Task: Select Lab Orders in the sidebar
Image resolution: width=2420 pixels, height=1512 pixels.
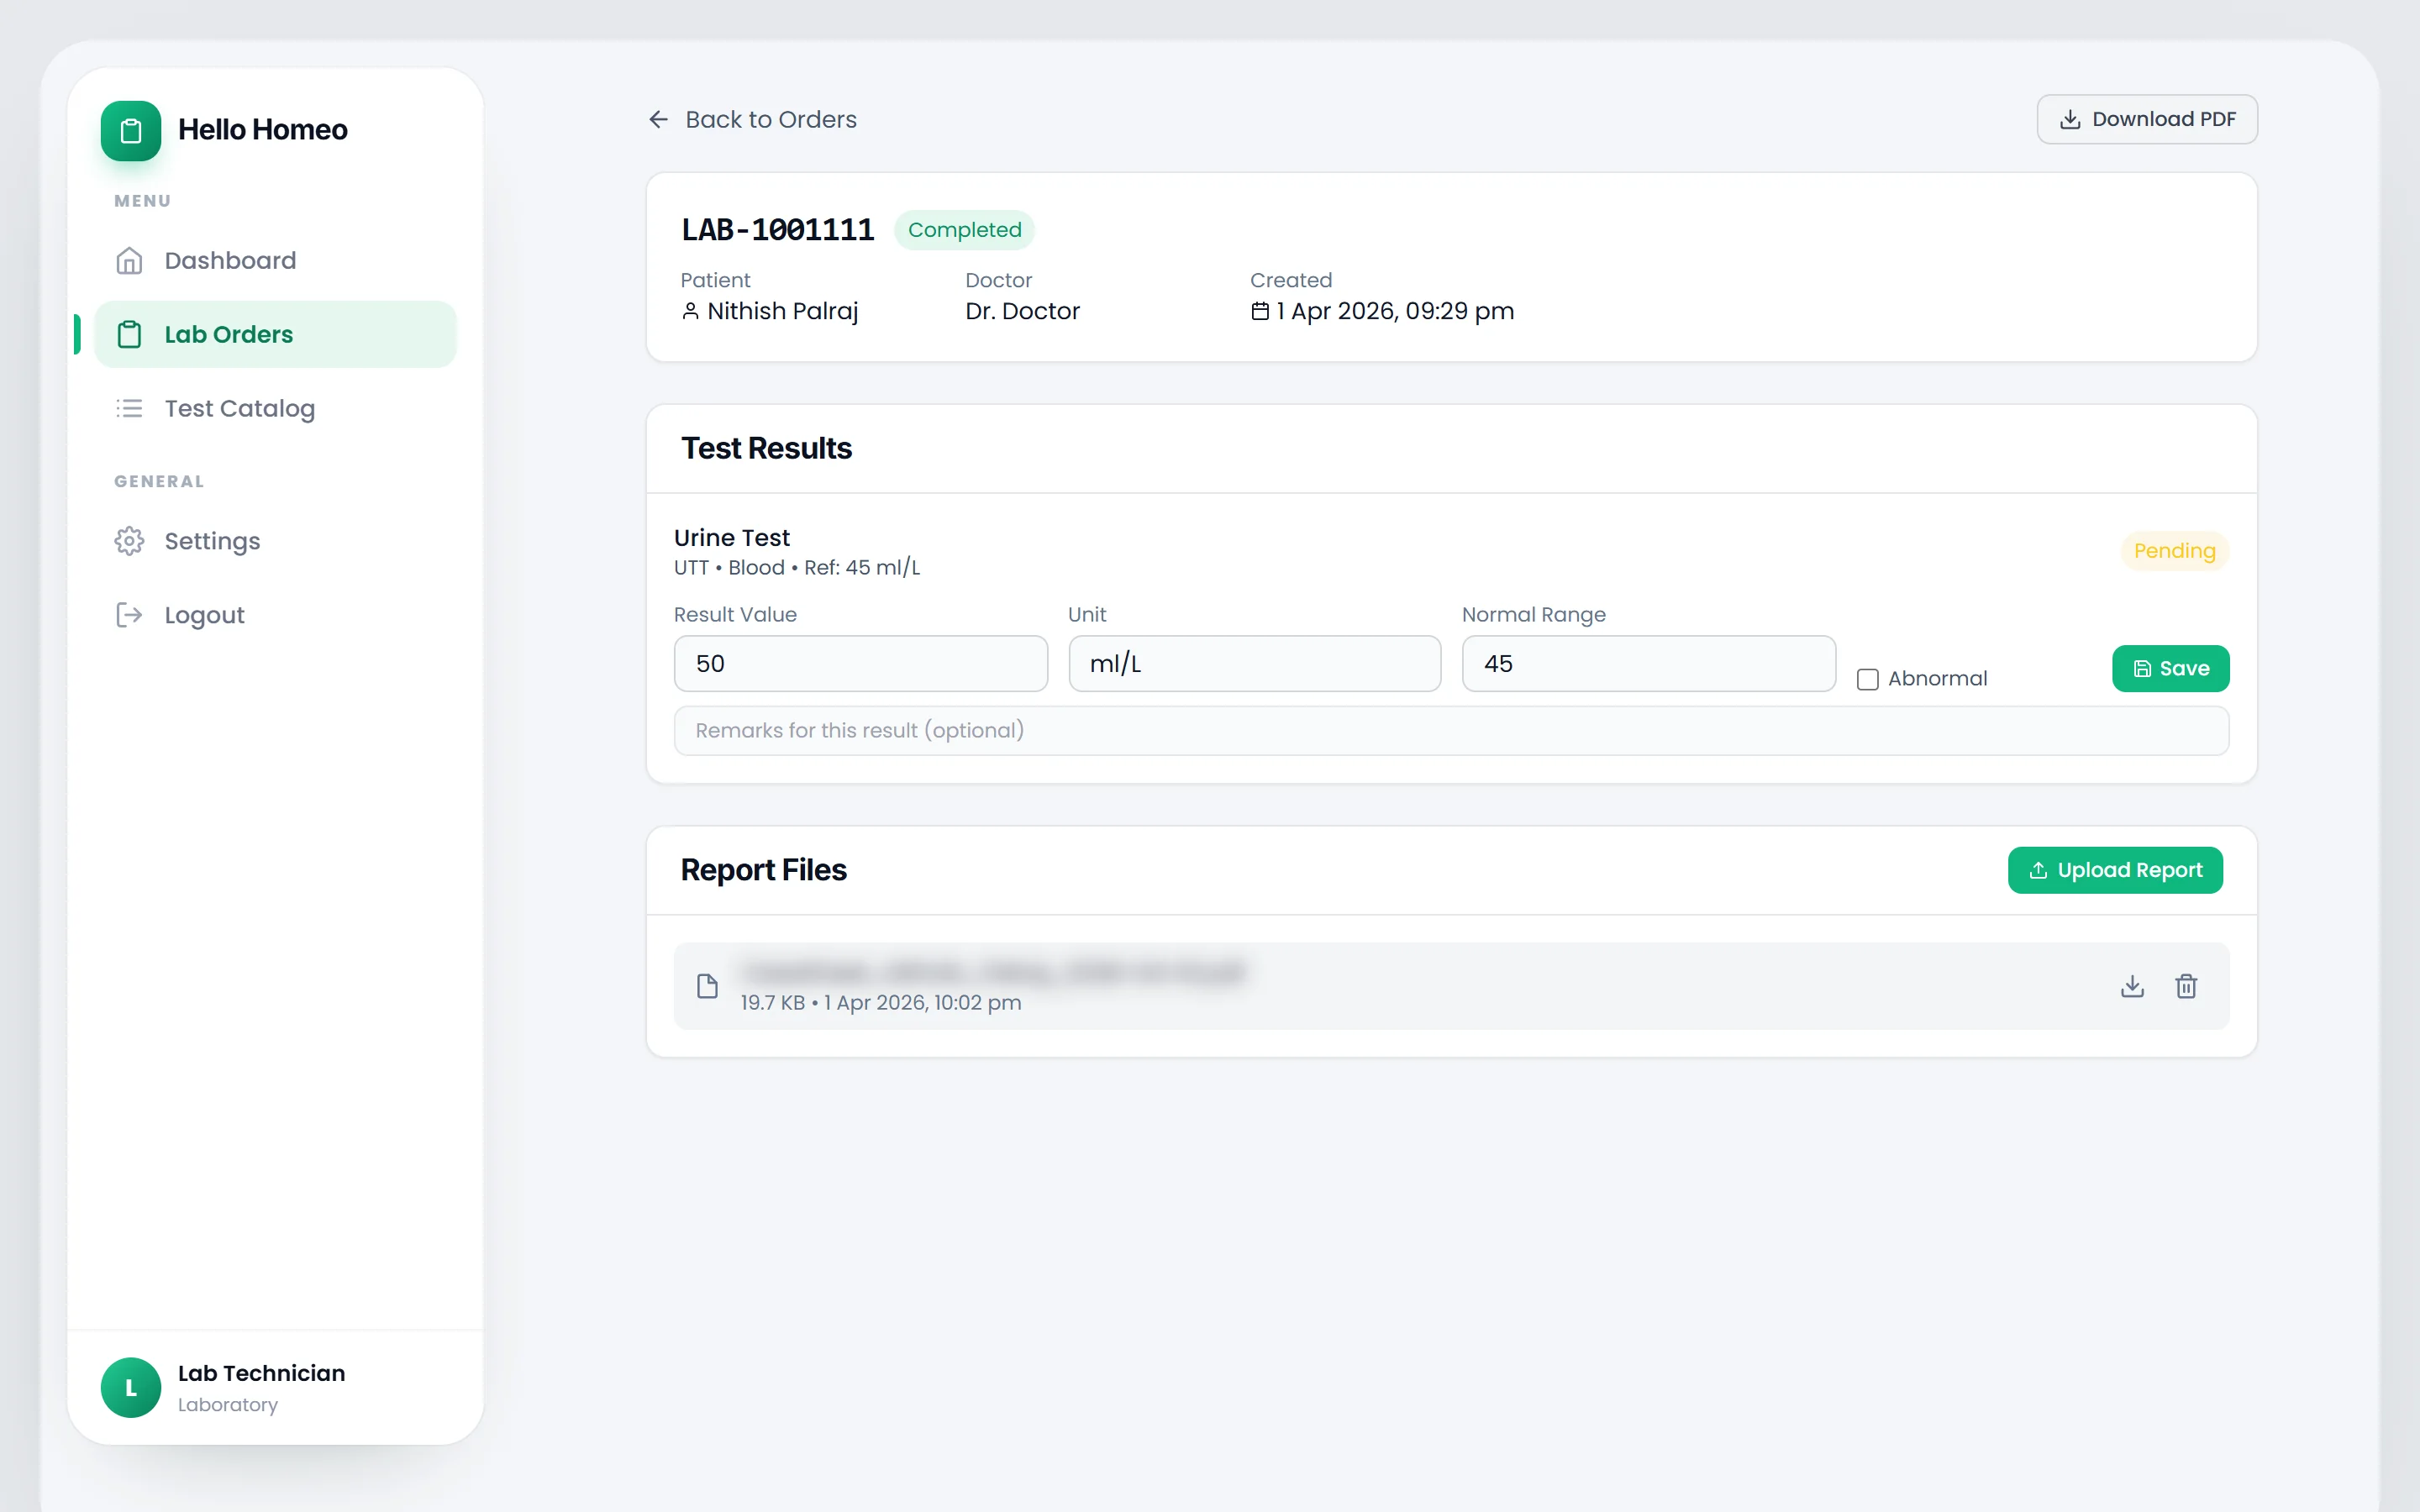Action: tap(275, 334)
